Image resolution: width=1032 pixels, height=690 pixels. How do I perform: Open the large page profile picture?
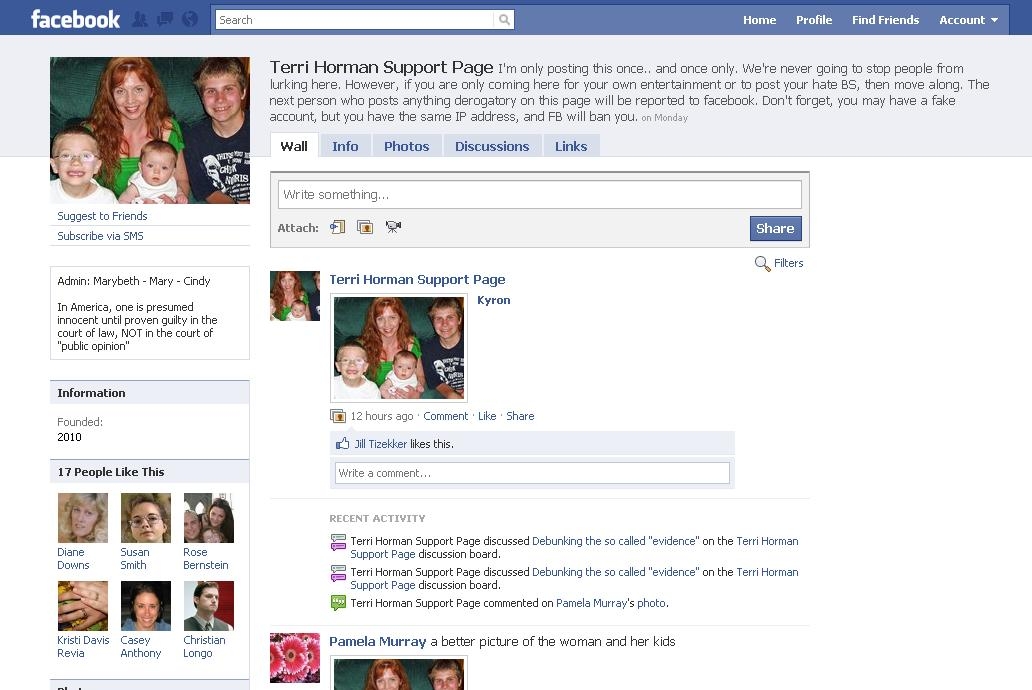point(150,130)
